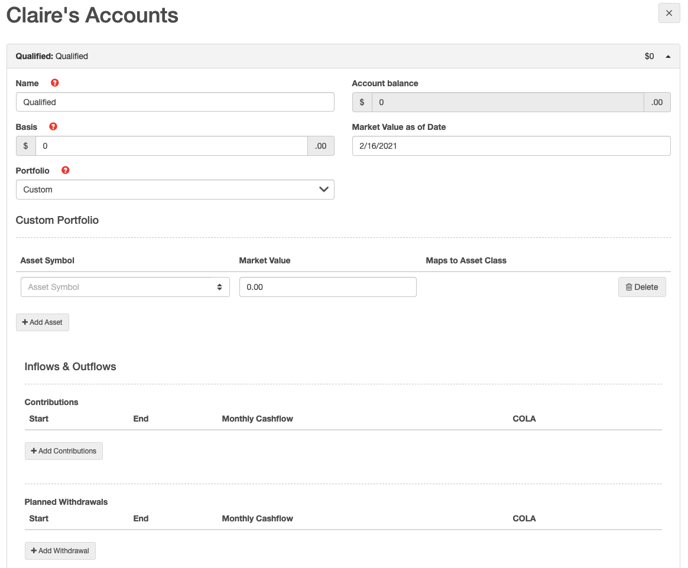688x568 pixels.
Task: Click the Add Contributions button
Action: [64, 451]
